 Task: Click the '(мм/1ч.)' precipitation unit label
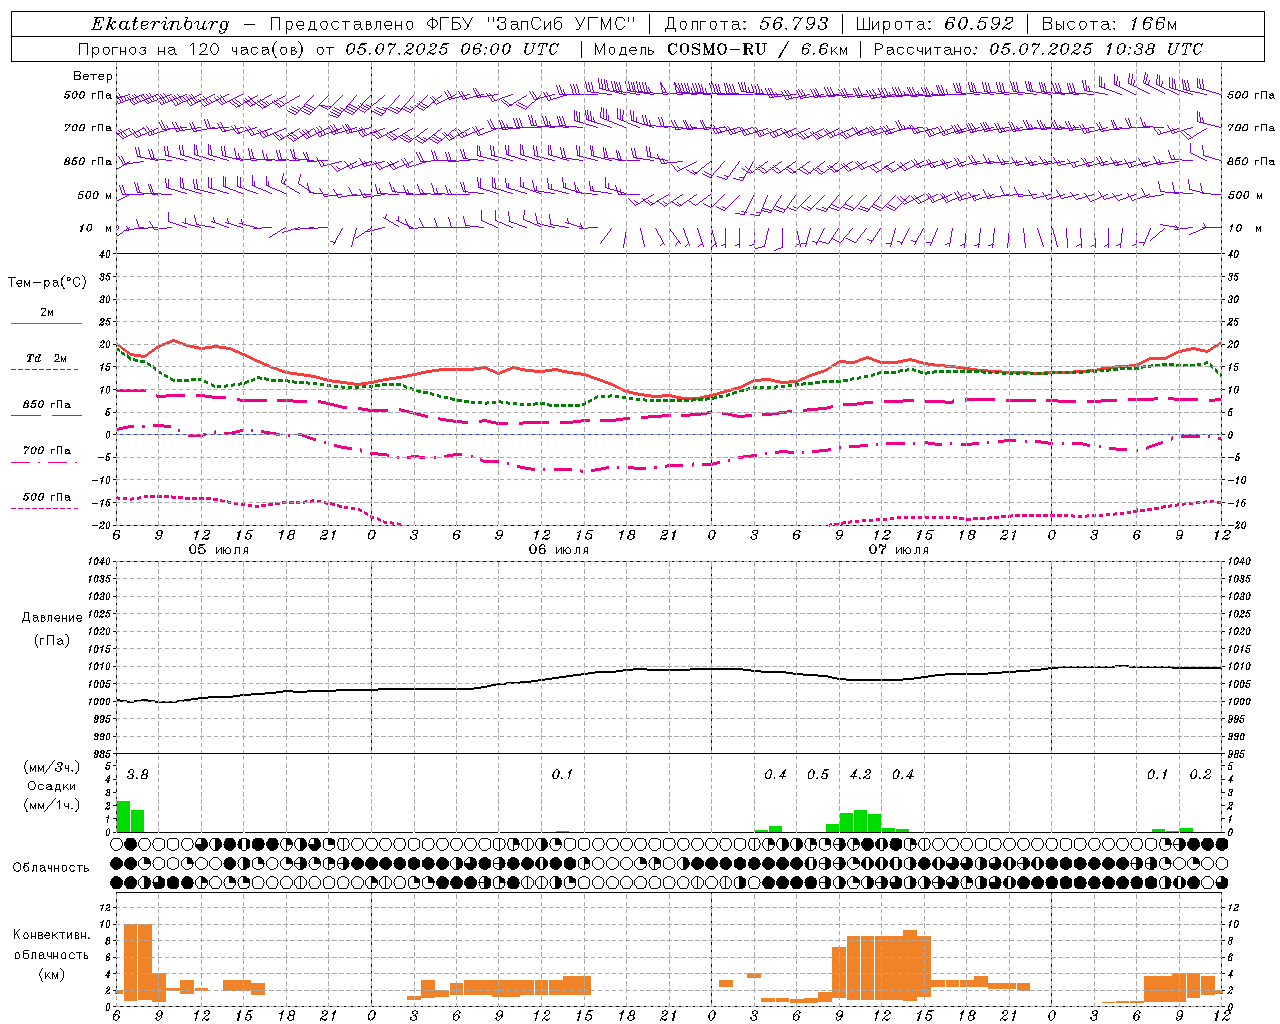[x=52, y=805]
